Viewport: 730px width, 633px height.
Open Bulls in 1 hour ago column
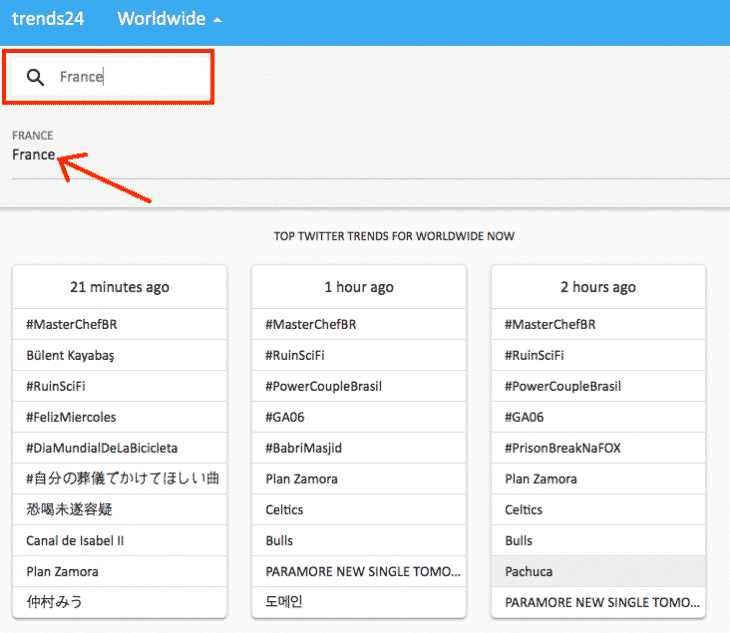coord(279,540)
